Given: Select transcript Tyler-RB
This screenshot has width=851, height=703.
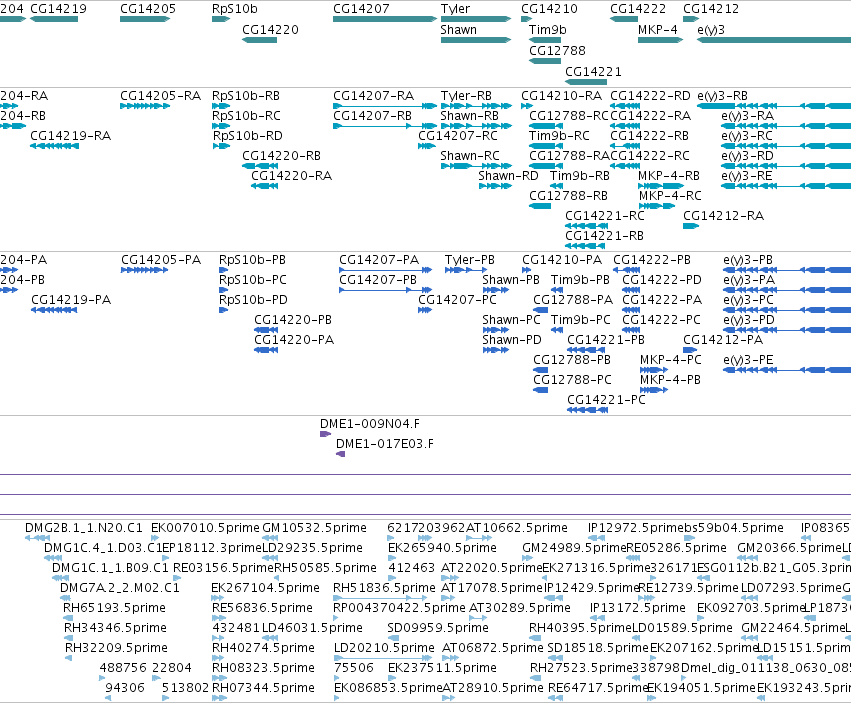Looking at the screenshot, I should point(466,96).
